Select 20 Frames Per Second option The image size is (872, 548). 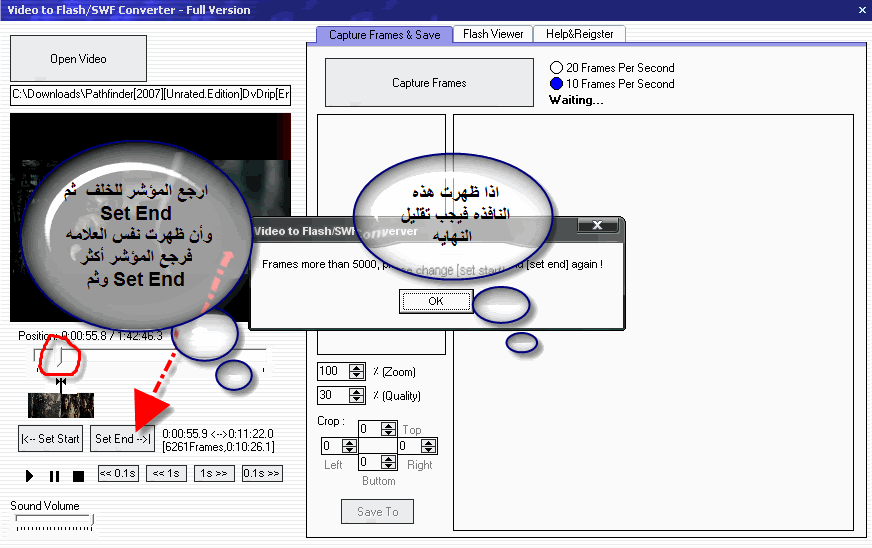[x=557, y=68]
